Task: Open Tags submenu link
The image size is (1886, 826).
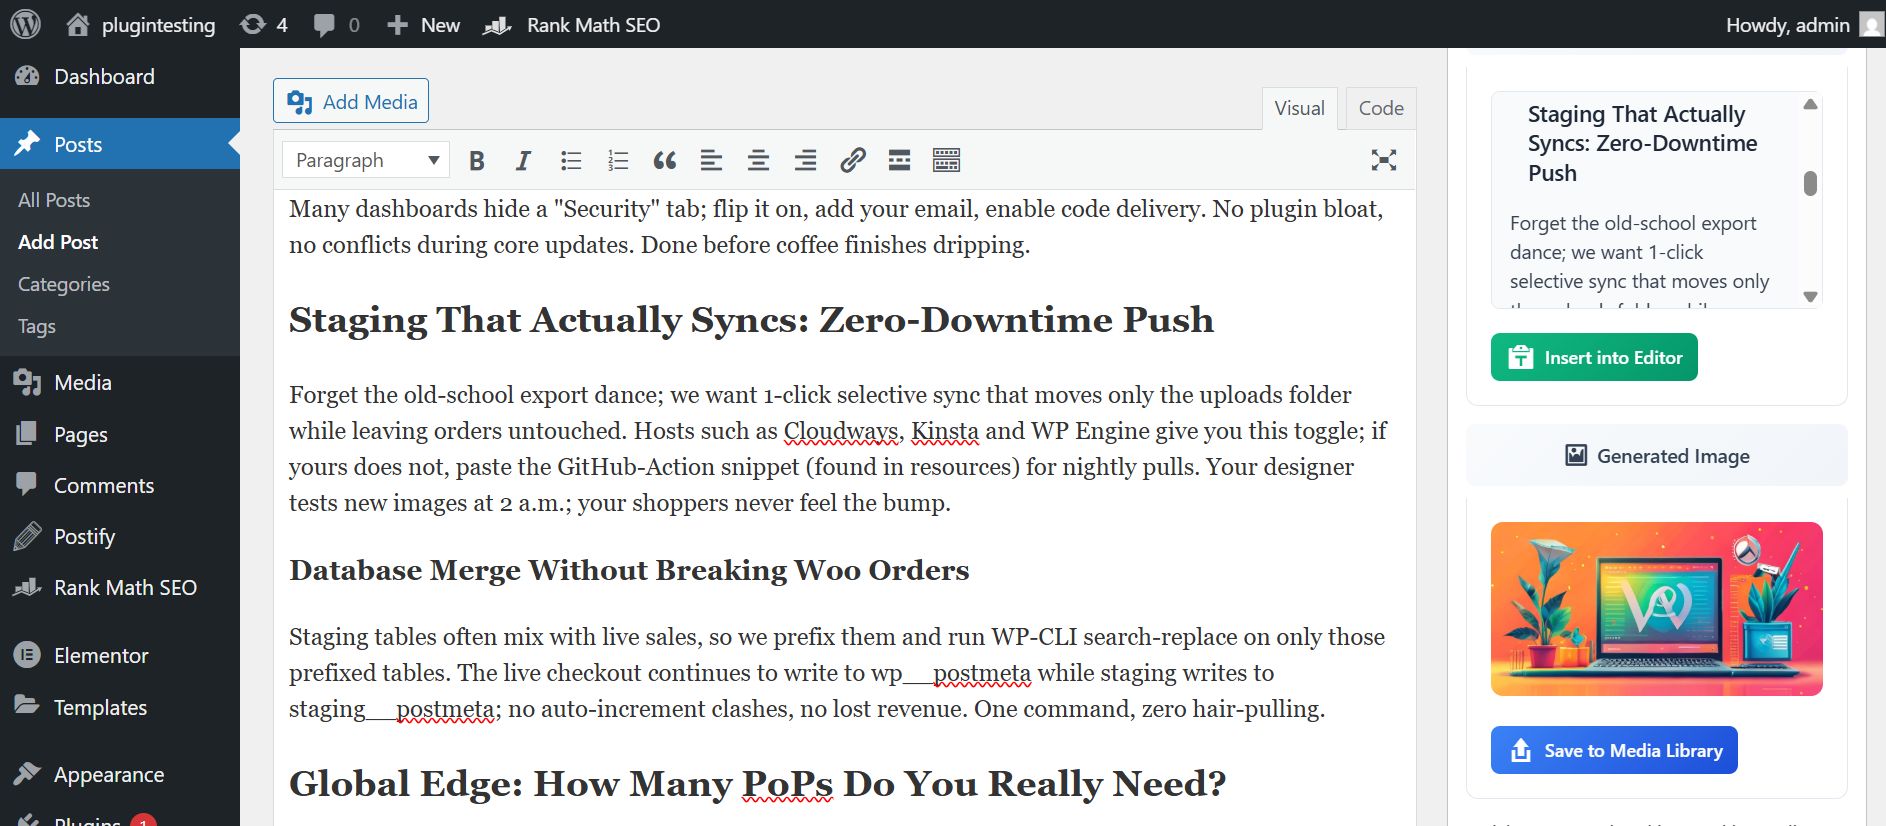Action: coord(37,326)
